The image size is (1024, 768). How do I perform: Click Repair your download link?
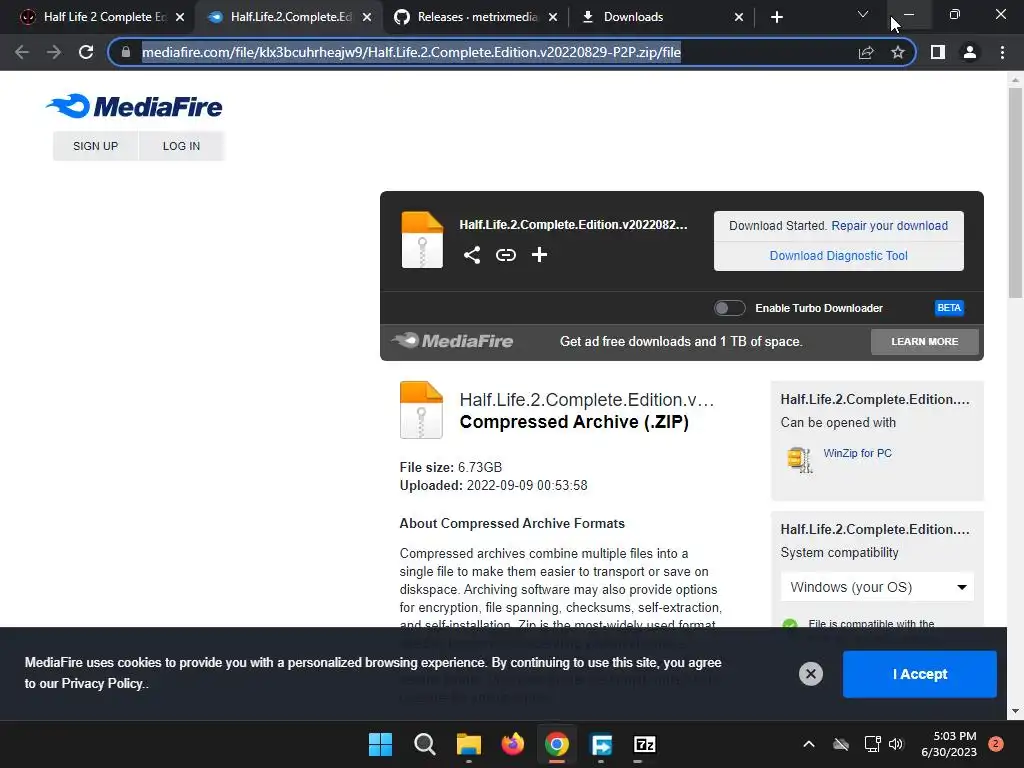pos(889,225)
